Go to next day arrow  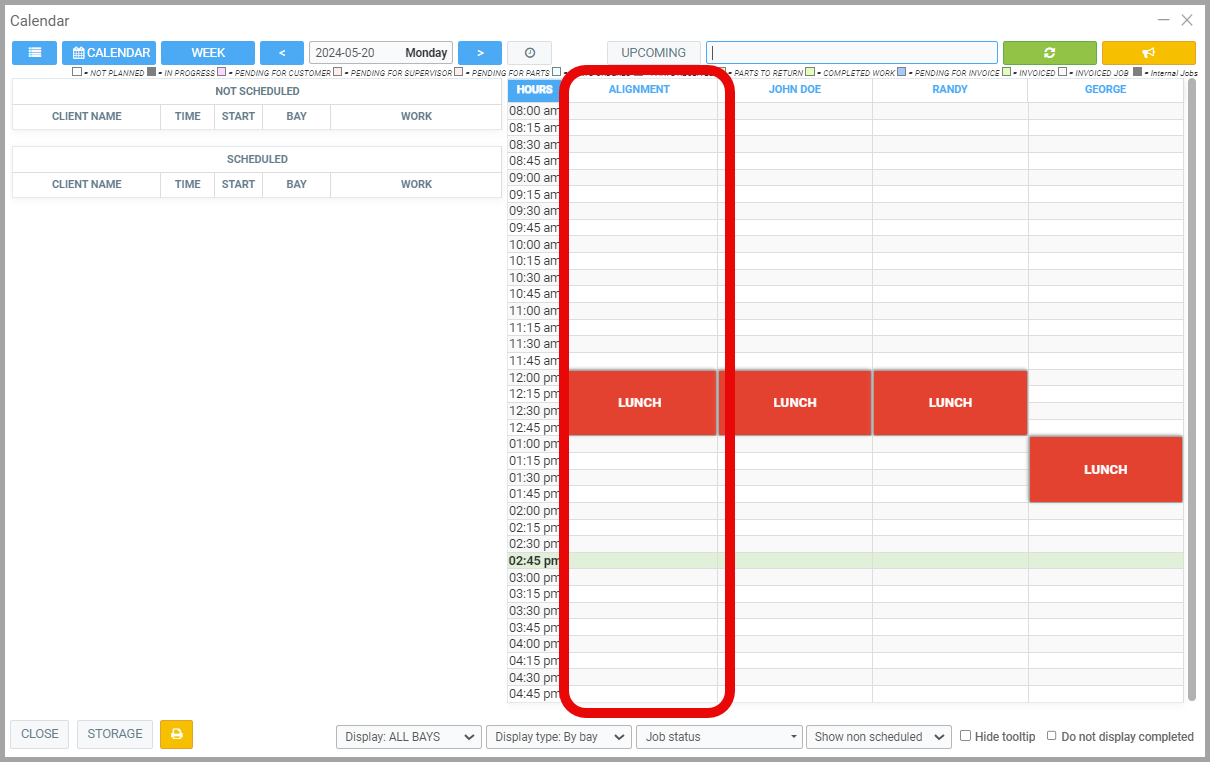click(480, 53)
